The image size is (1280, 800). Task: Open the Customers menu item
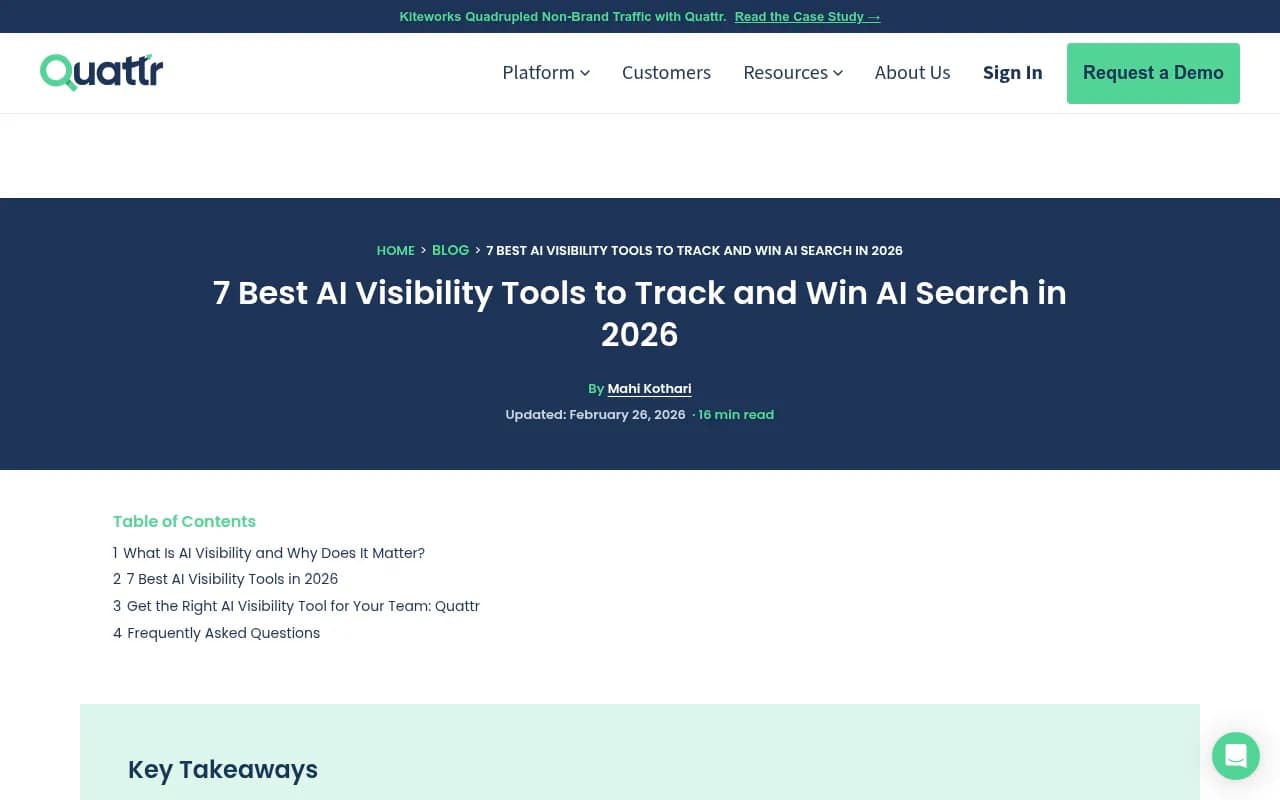(666, 73)
